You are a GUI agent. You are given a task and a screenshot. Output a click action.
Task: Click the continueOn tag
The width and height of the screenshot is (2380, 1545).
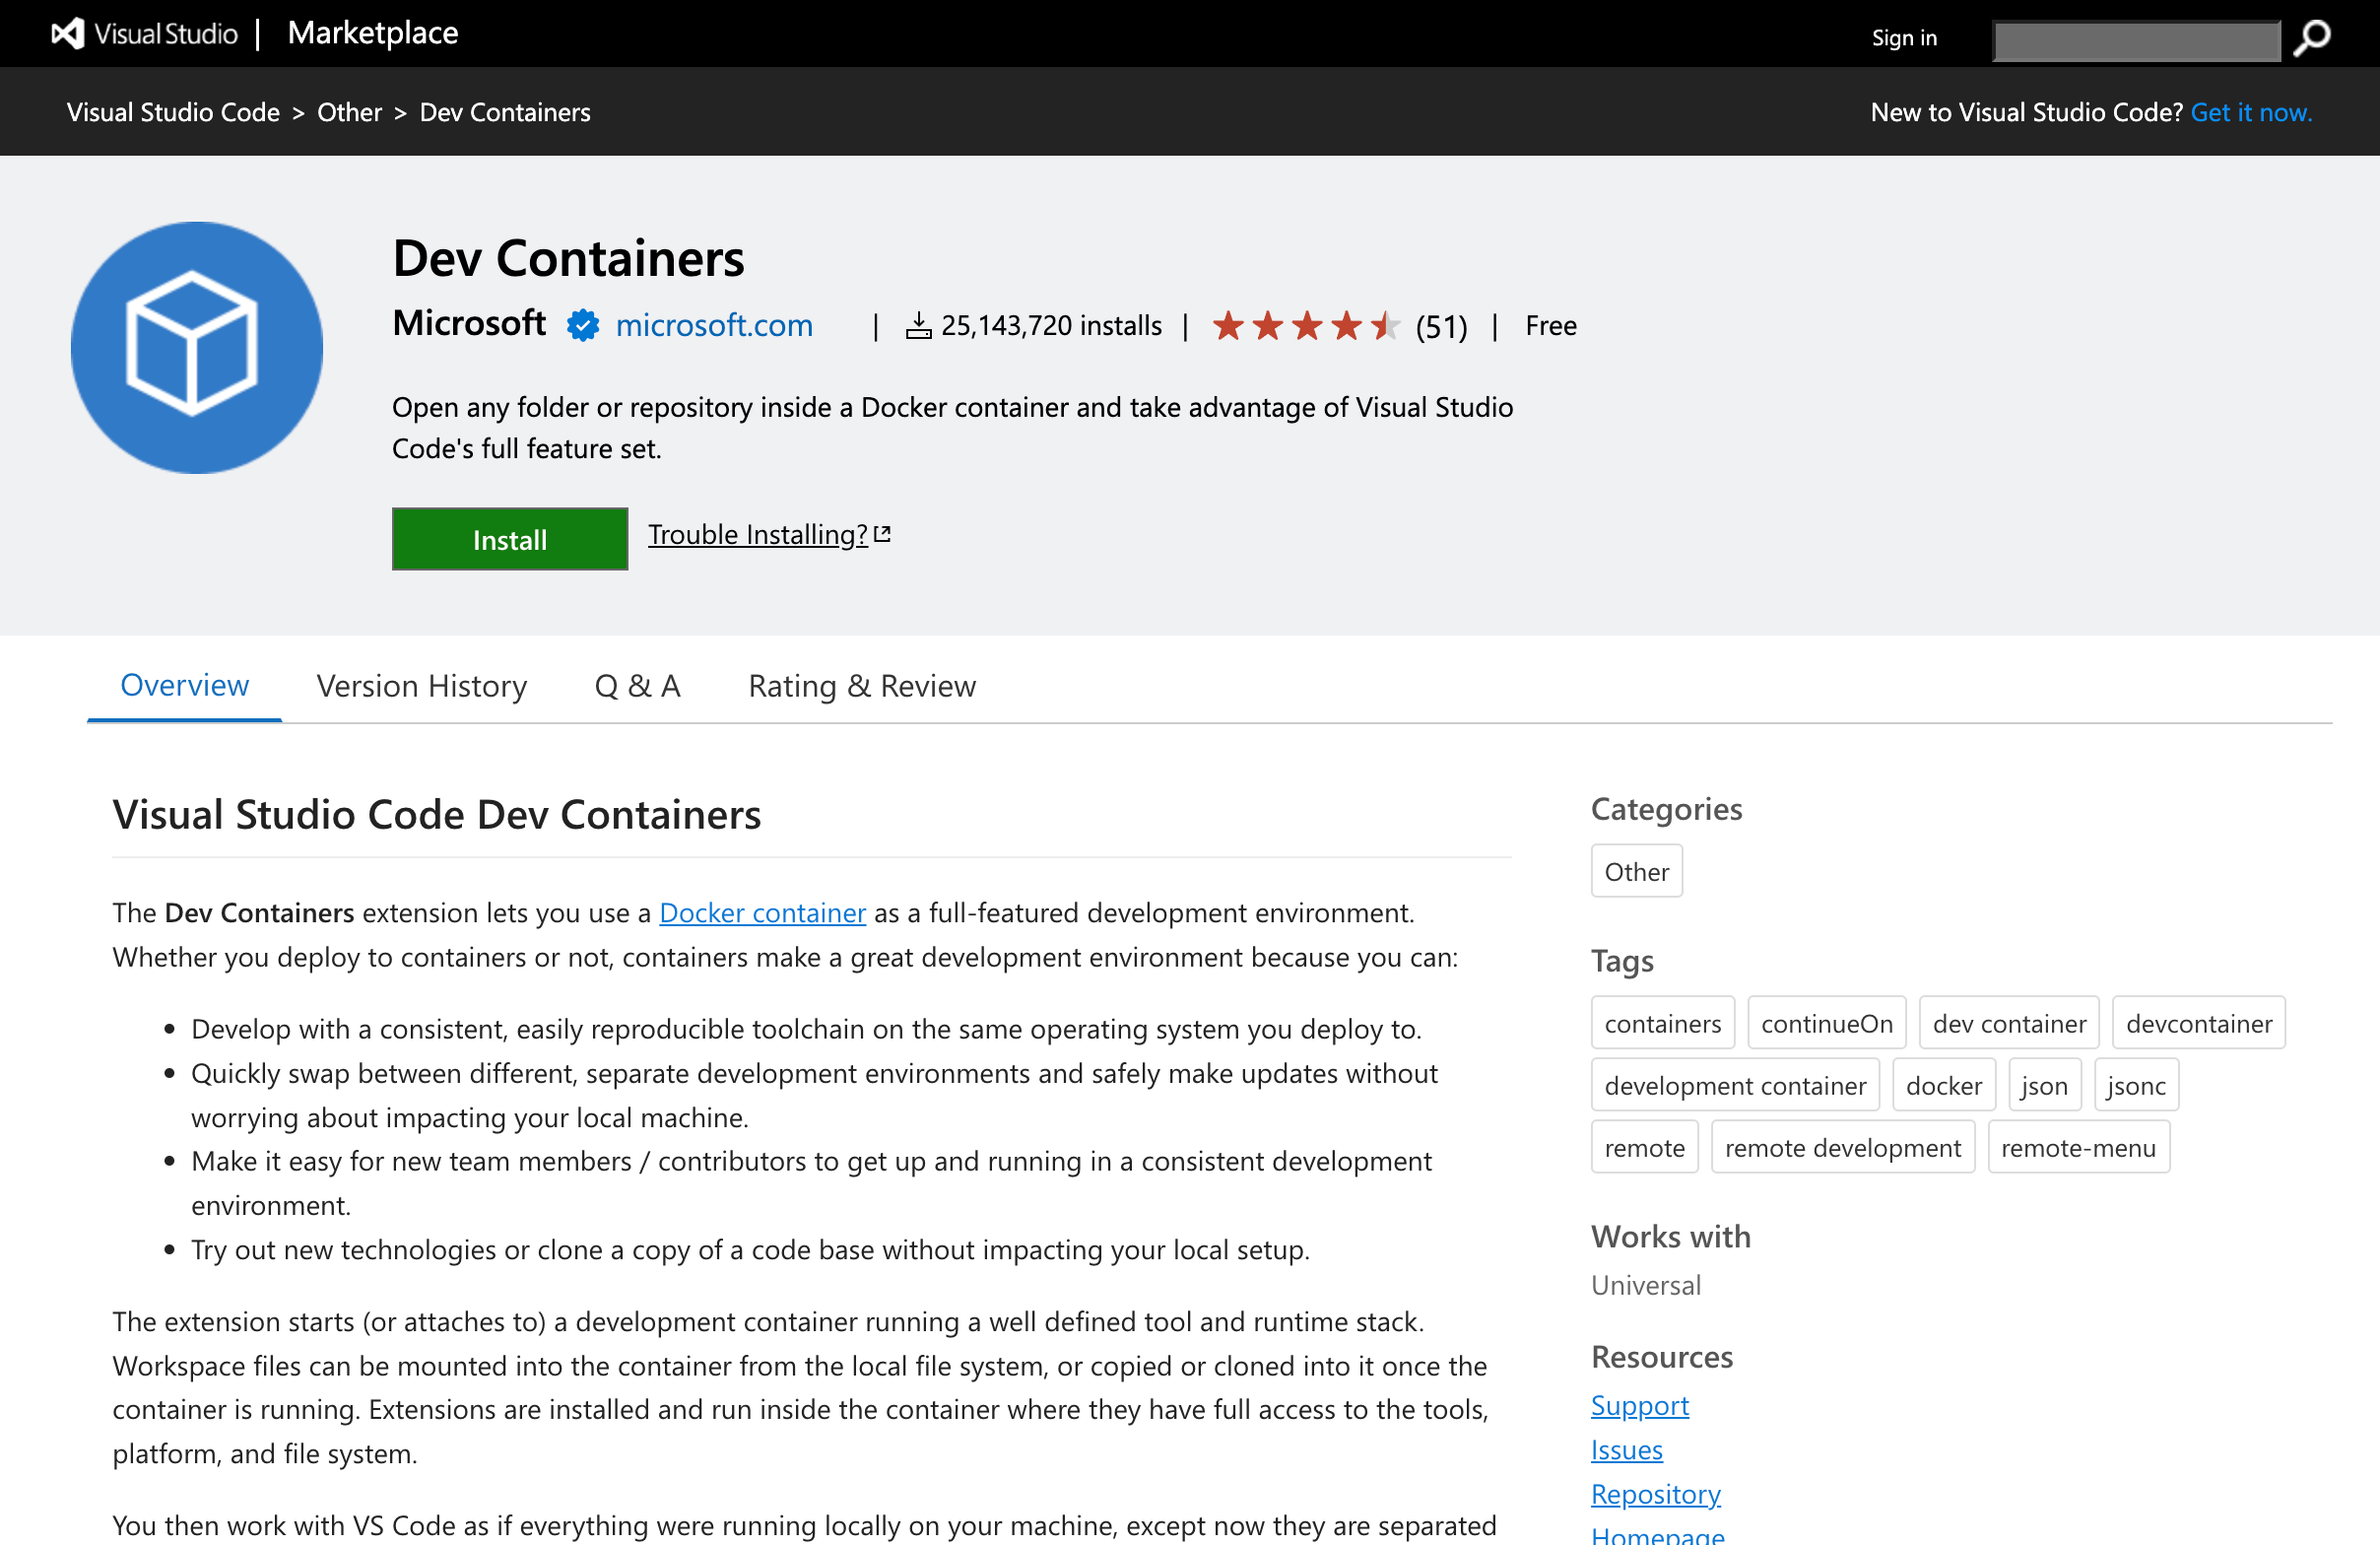tap(1826, 1023)
